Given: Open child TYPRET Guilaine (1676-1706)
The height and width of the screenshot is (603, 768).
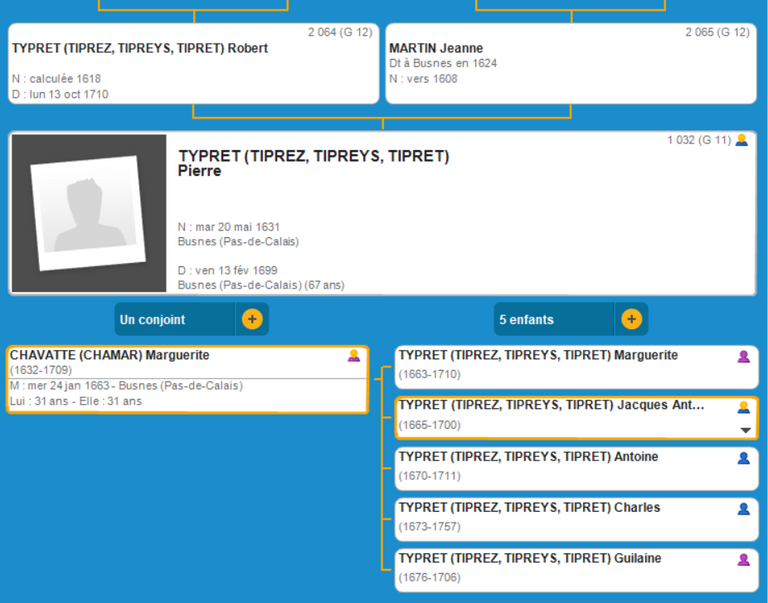Looking at the screenshot, I should point(529,559).
